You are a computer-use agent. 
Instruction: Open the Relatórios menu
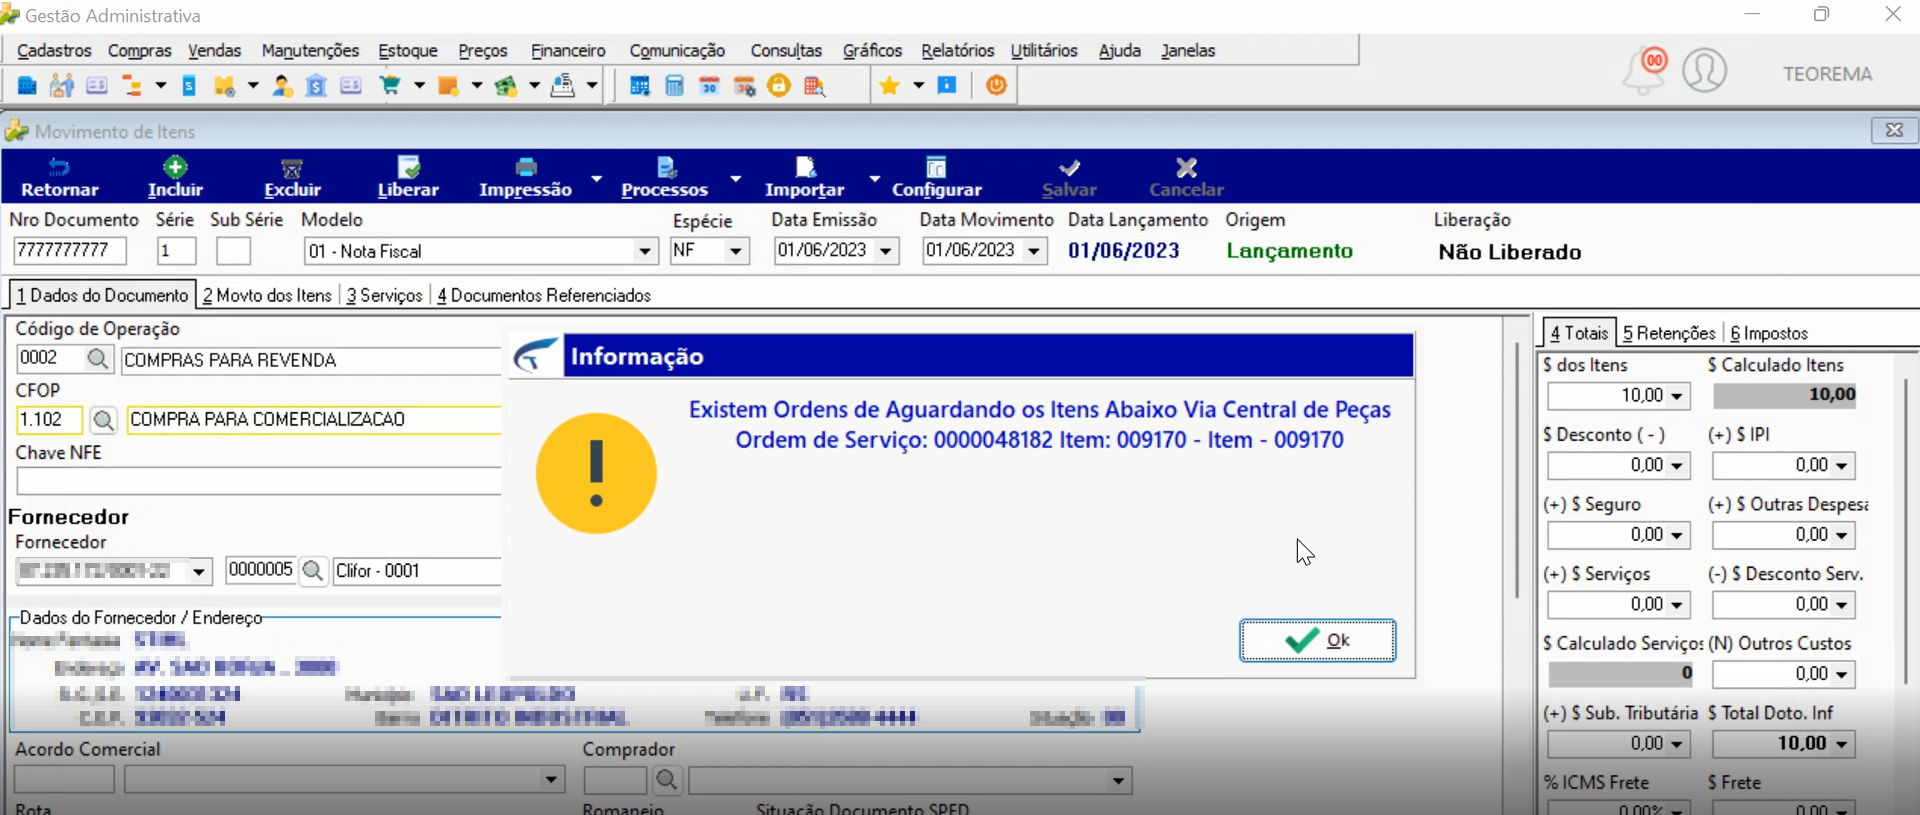tap(958, 50)
